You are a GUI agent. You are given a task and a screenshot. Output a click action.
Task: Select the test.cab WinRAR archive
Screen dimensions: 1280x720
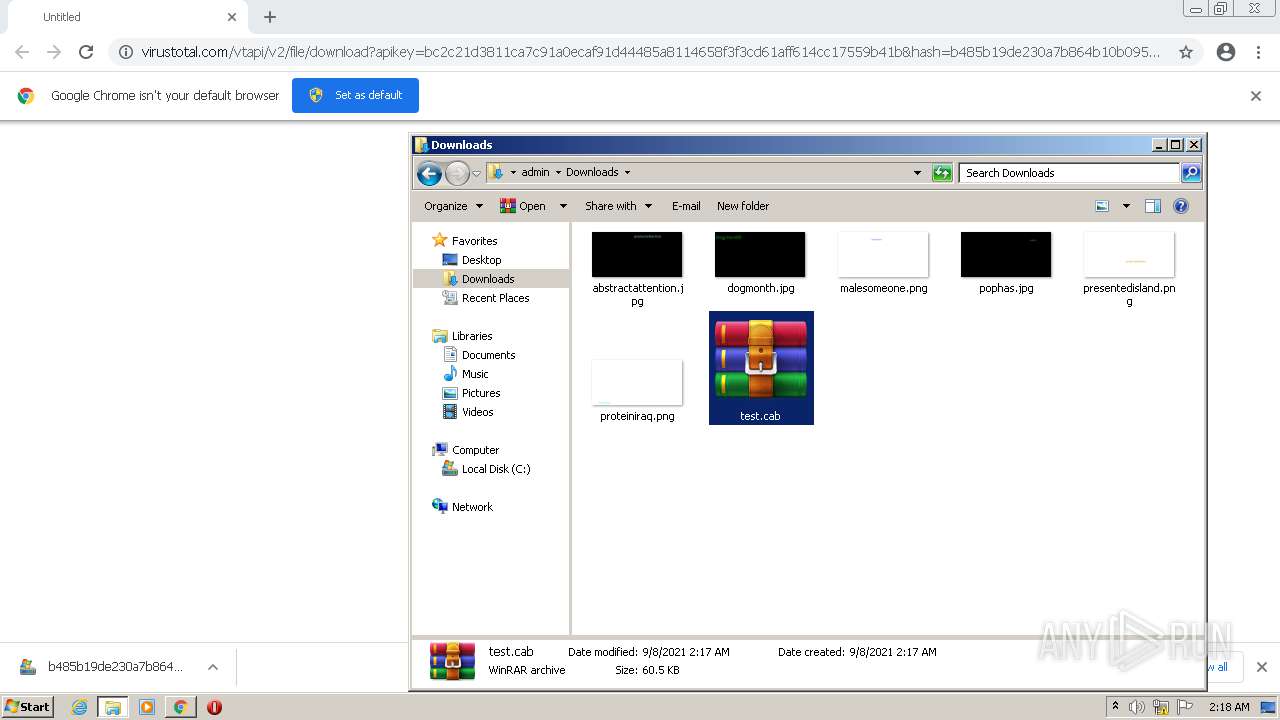coord(761,368)
